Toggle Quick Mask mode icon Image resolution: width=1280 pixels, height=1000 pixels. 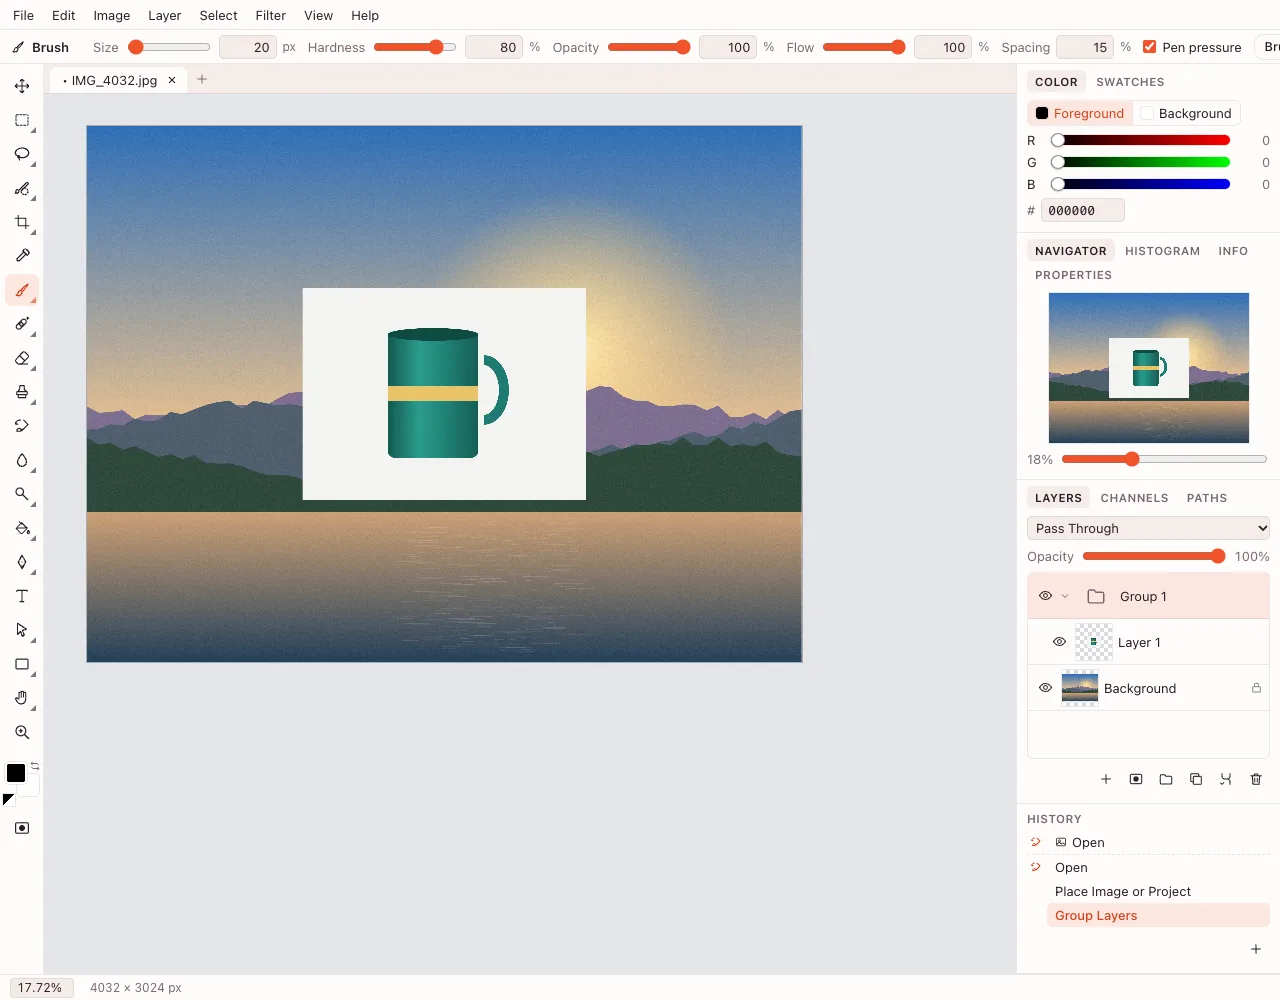(22, 828)
